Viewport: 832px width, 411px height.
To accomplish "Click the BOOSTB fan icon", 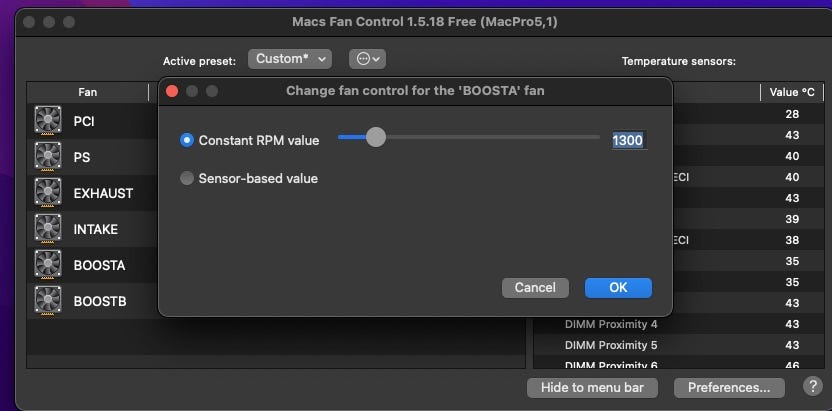I will (48, 300).
